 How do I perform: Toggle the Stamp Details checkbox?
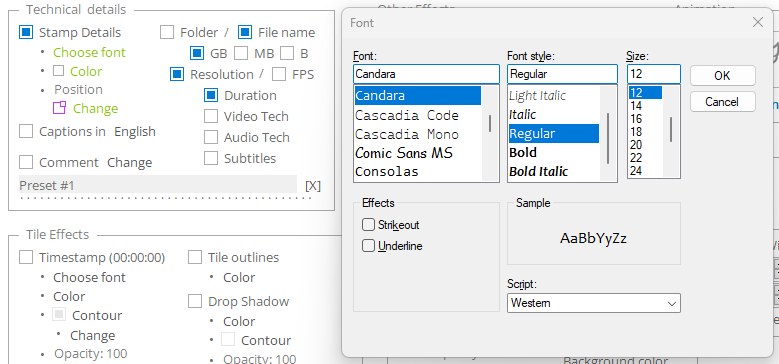point(26,32)
